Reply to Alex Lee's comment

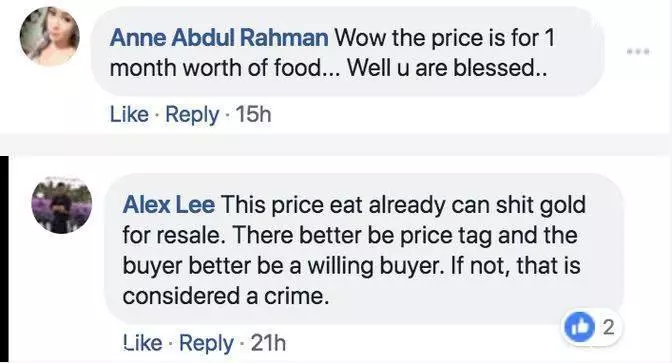[206, 344]
